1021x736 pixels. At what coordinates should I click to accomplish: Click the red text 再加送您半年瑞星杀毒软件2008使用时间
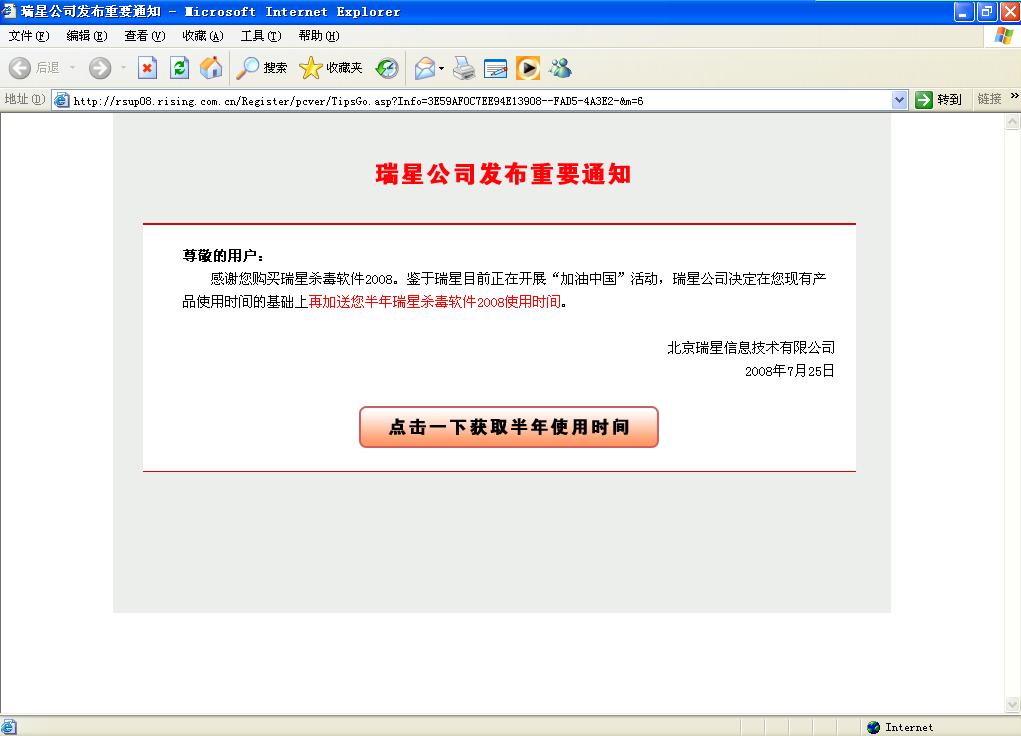[x=434, y=302]
